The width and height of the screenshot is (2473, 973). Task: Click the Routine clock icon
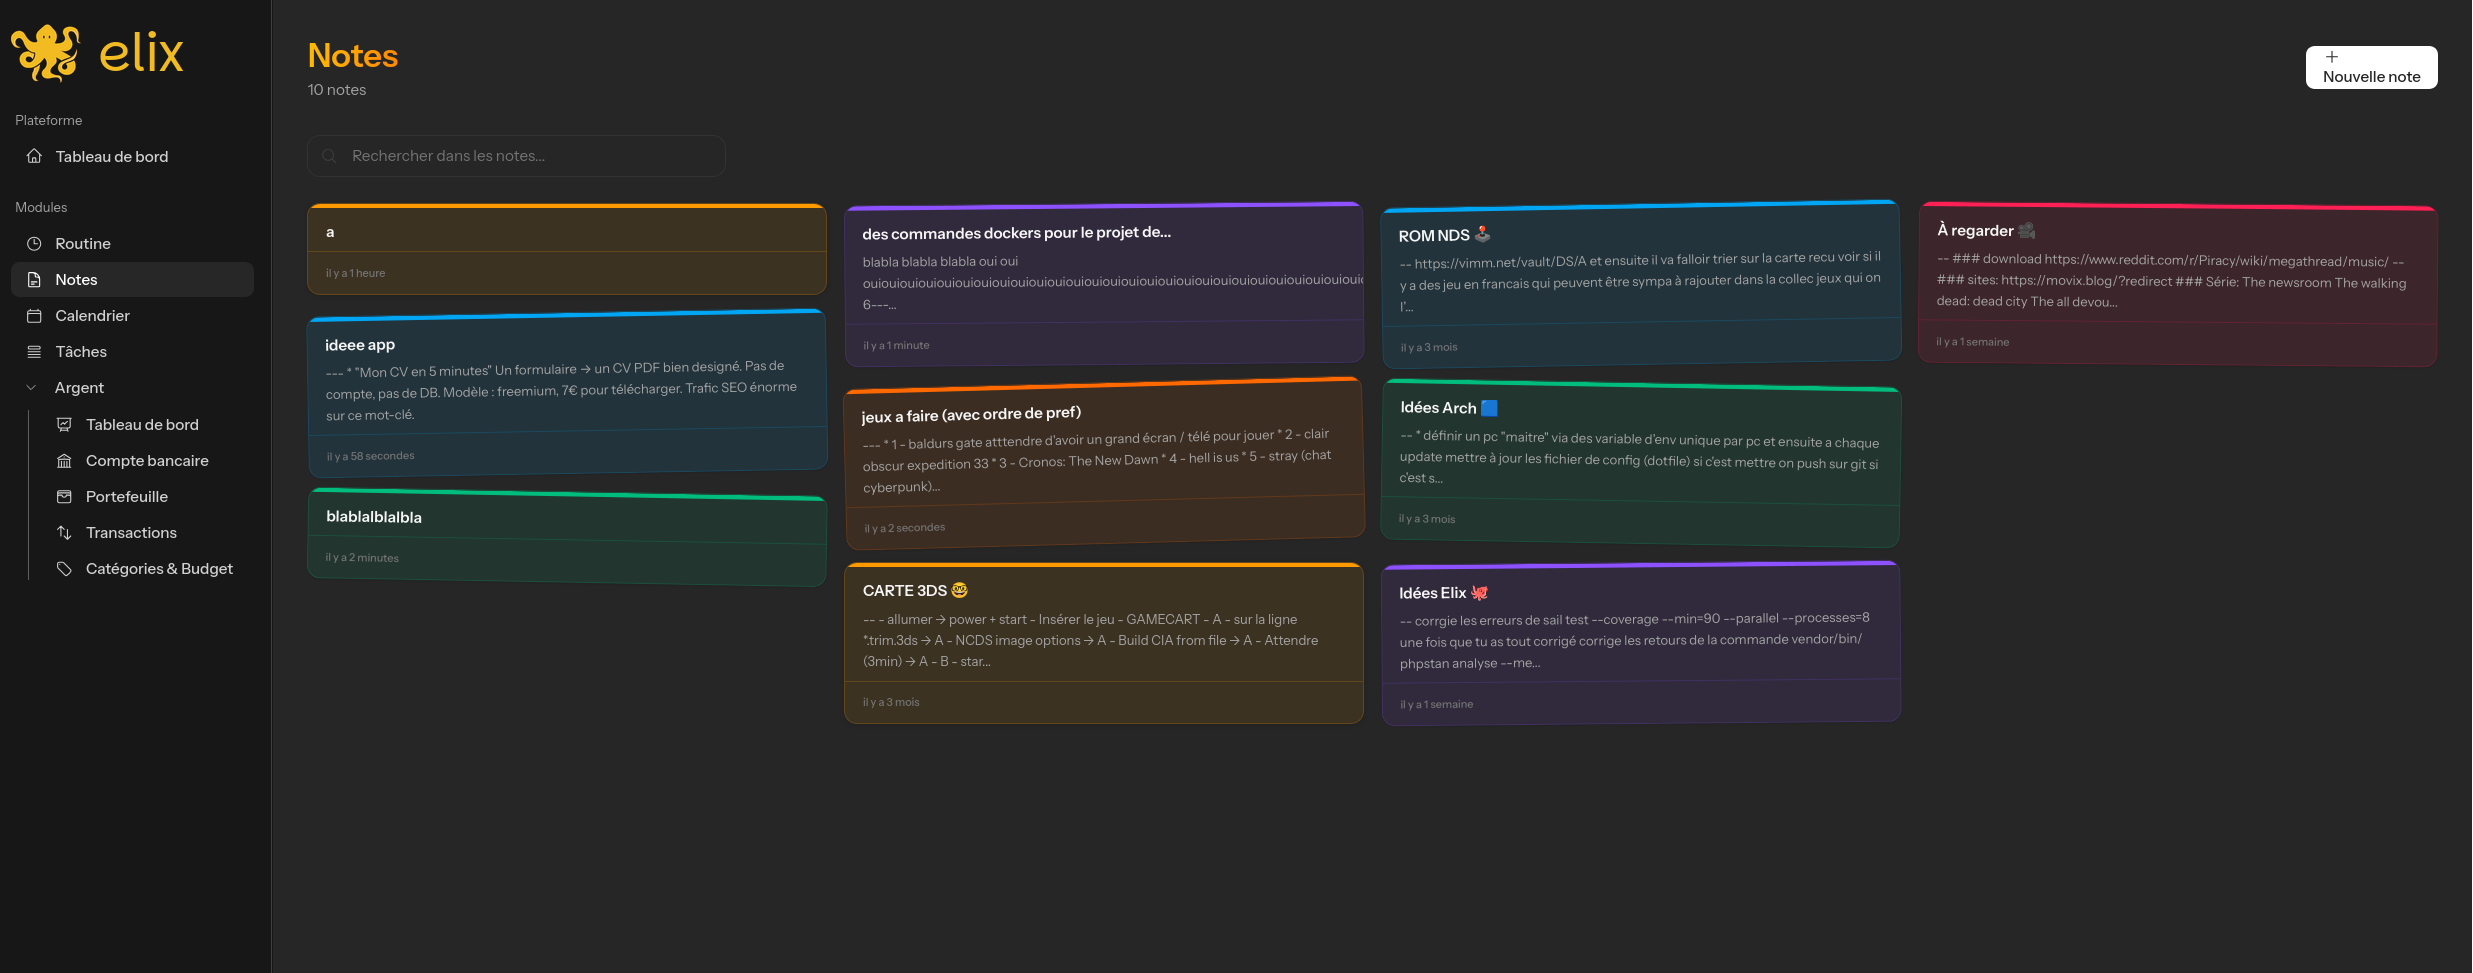(34, 243)
